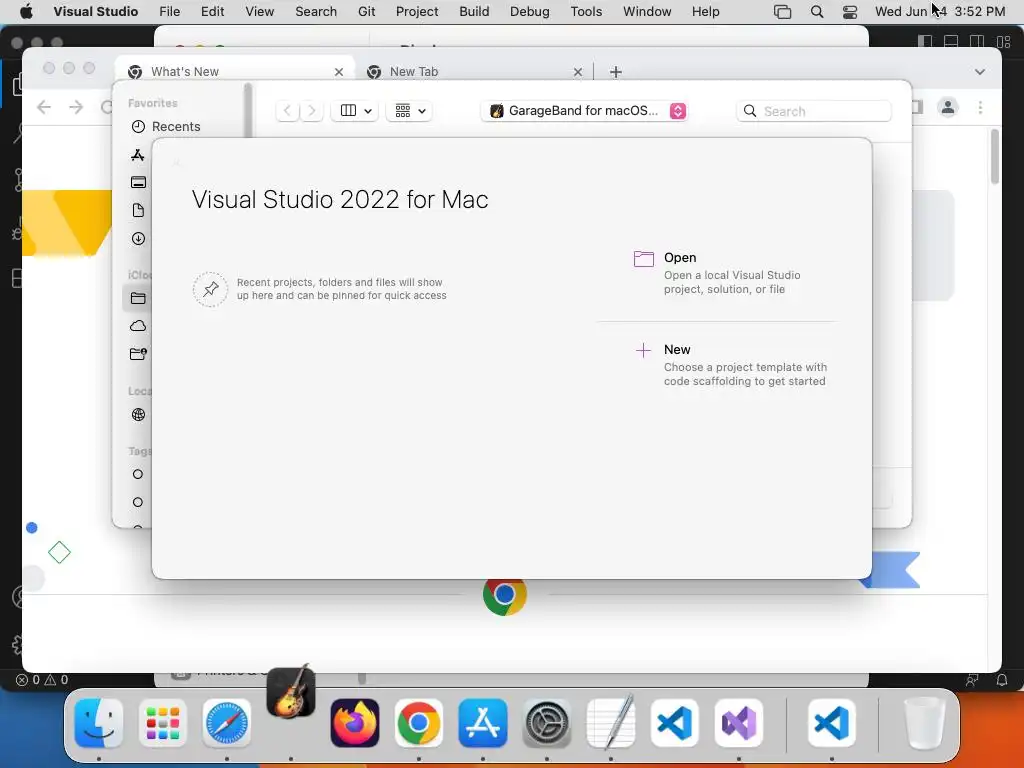Click the Search field in file dialog

point(814,111)
